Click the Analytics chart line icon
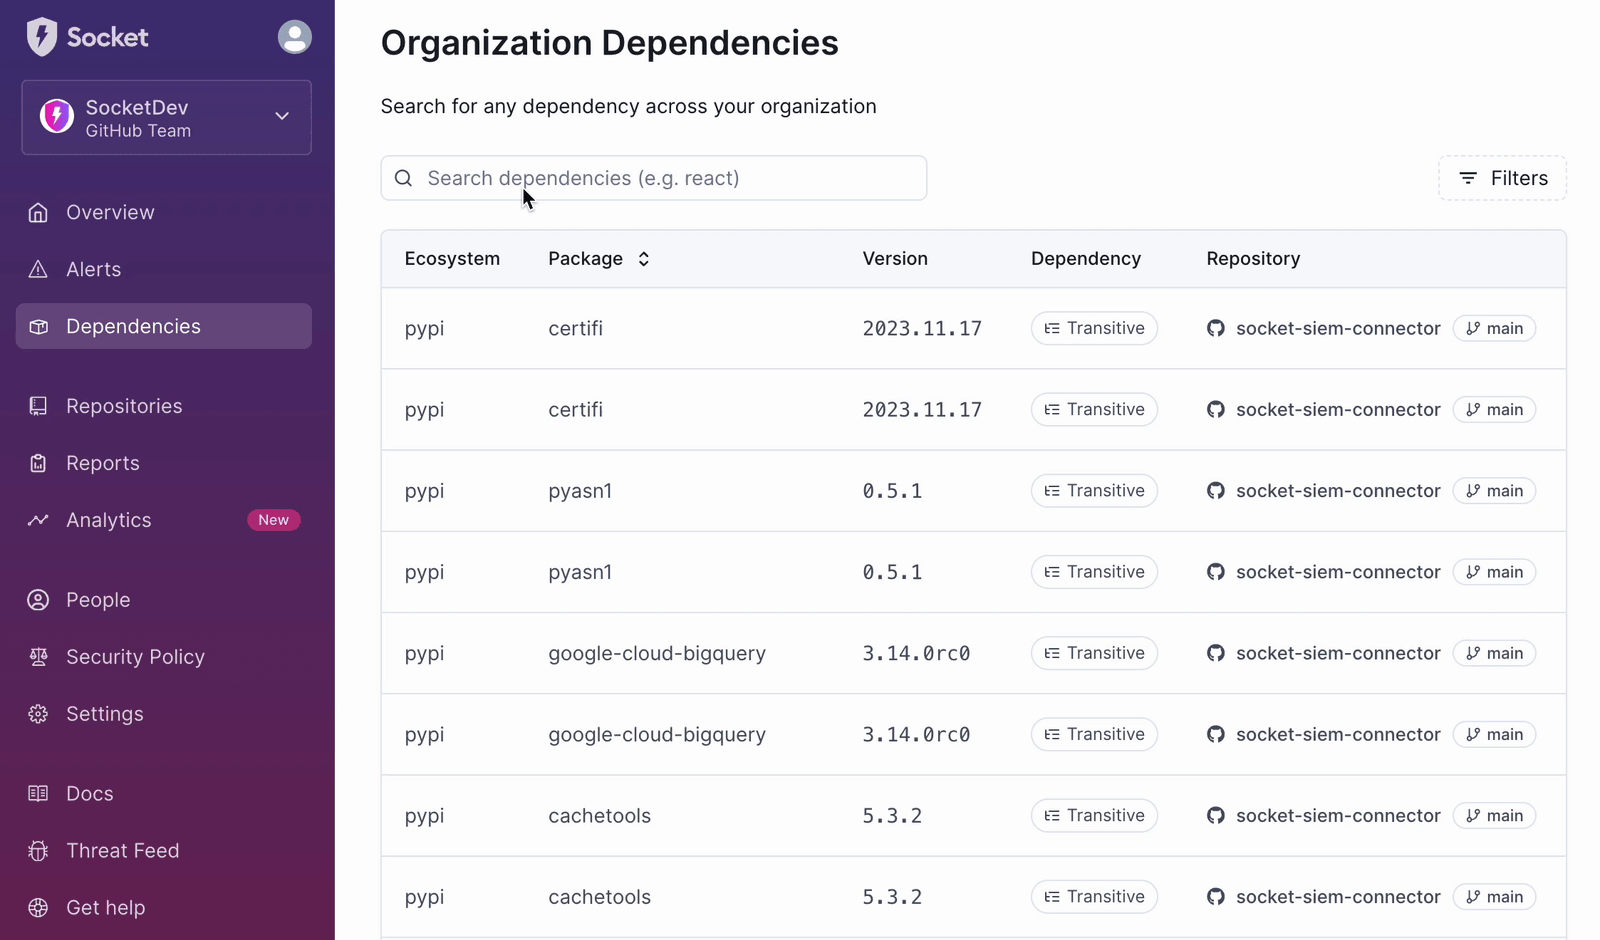1600x940 pixels. point(38,520)
